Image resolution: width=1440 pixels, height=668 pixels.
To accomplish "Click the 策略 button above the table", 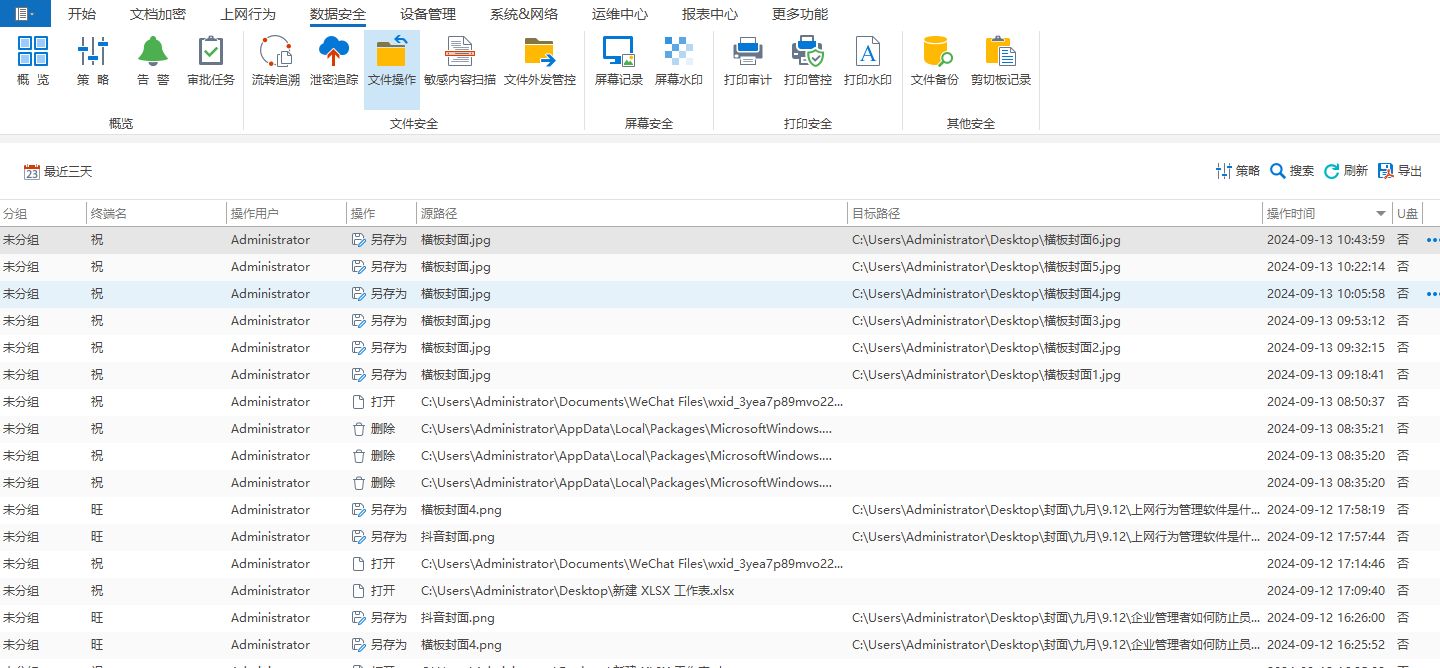I will point(1238,171).
